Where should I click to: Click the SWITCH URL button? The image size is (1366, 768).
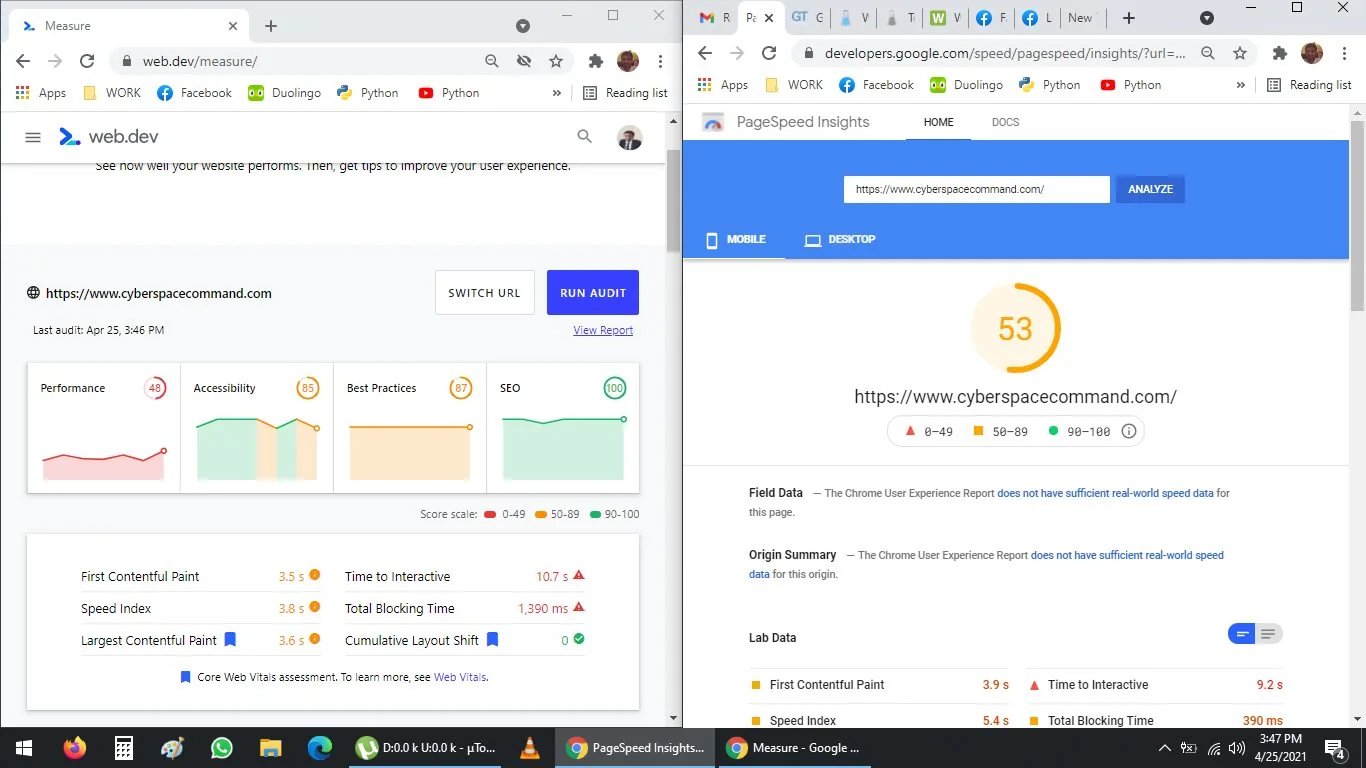[x=485, y=293]
